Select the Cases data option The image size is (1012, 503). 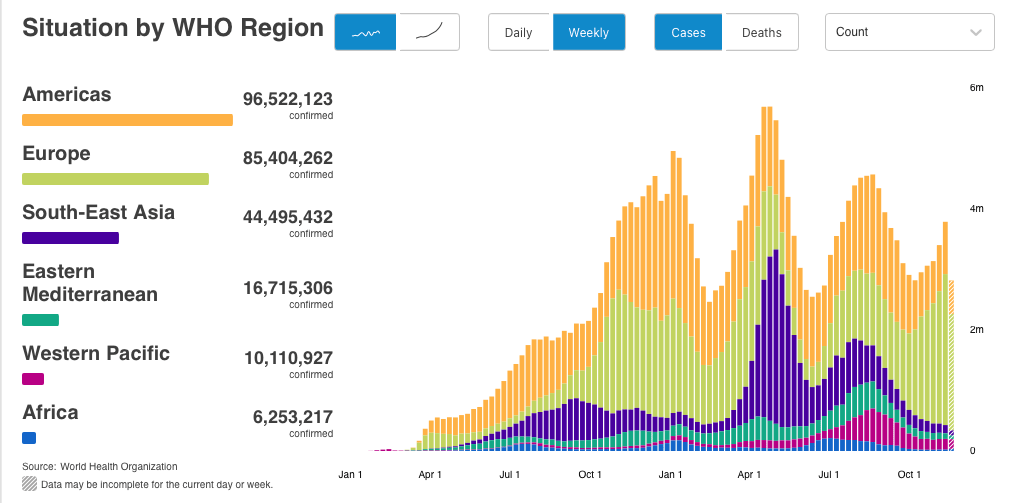tap(688, 32)
